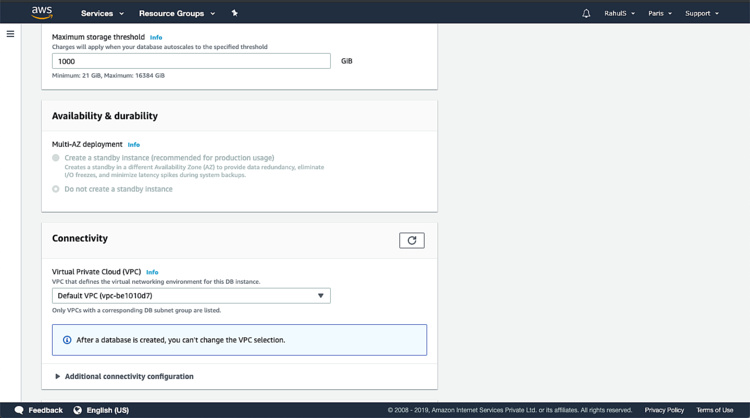Click the Connectivity refresh icon button

(x=411, y=240)
